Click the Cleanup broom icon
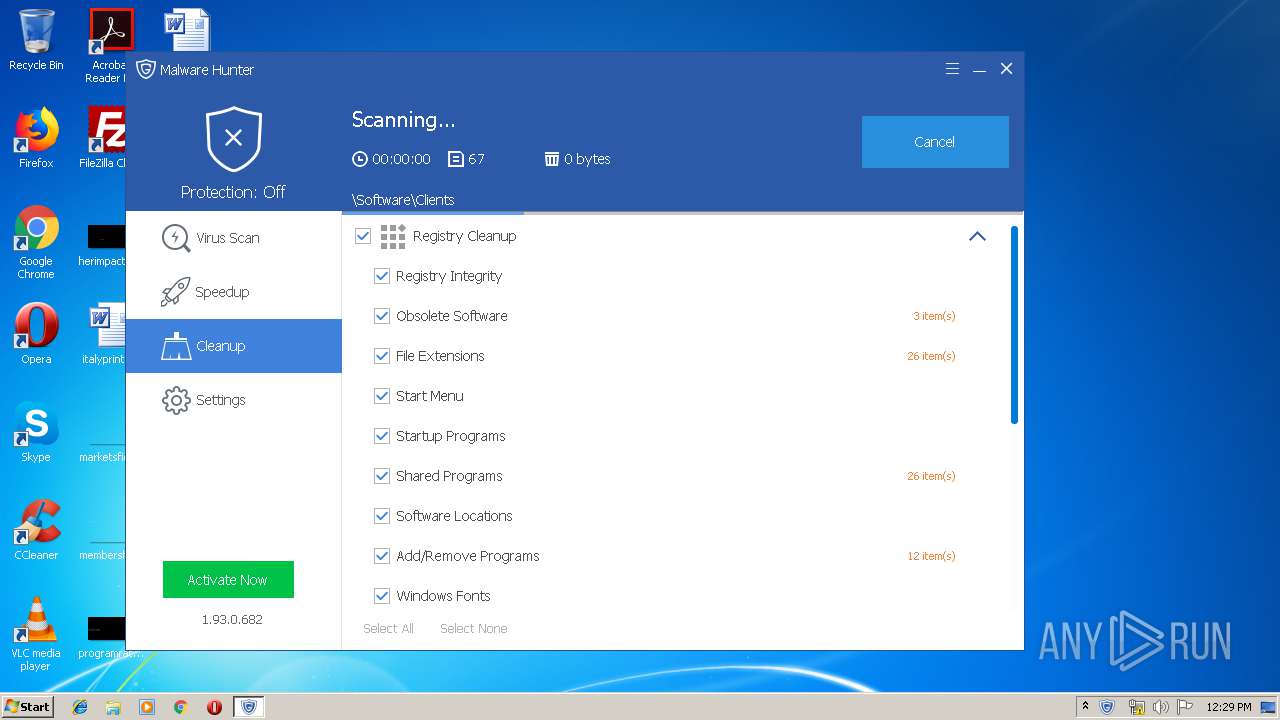 point(176,346)
